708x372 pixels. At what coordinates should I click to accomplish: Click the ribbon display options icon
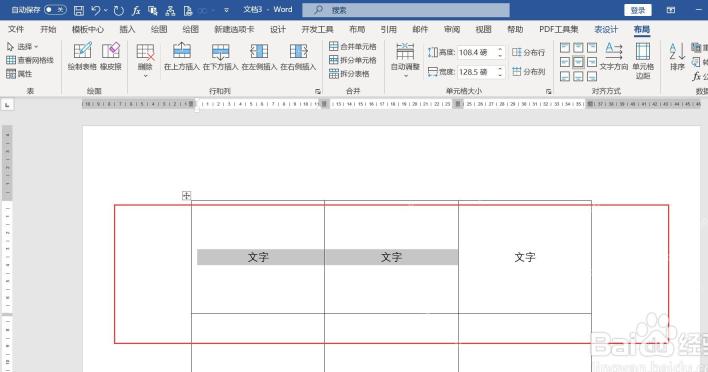(x=671, y=10)
